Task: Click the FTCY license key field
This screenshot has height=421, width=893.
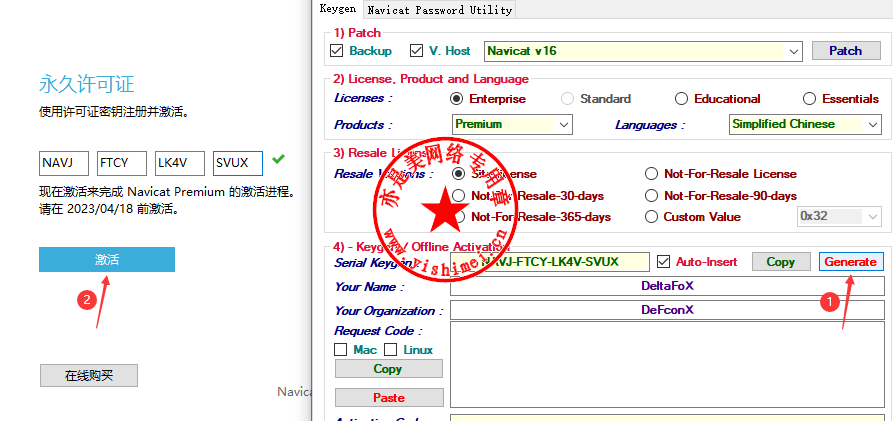Action: 122,163
